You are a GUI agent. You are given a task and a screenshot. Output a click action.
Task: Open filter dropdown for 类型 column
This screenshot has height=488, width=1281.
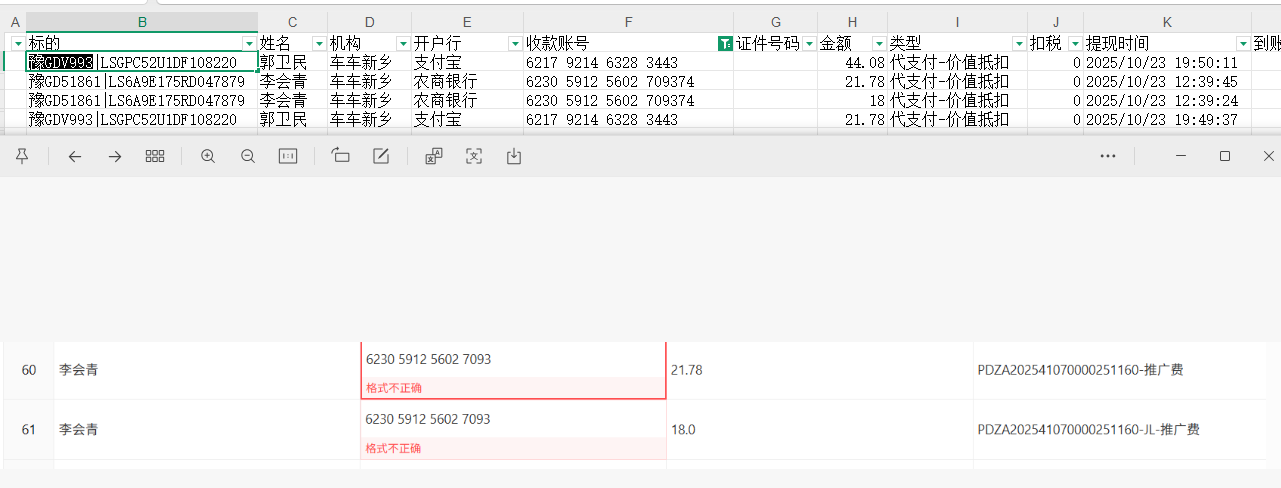(x=1019, y=43)
